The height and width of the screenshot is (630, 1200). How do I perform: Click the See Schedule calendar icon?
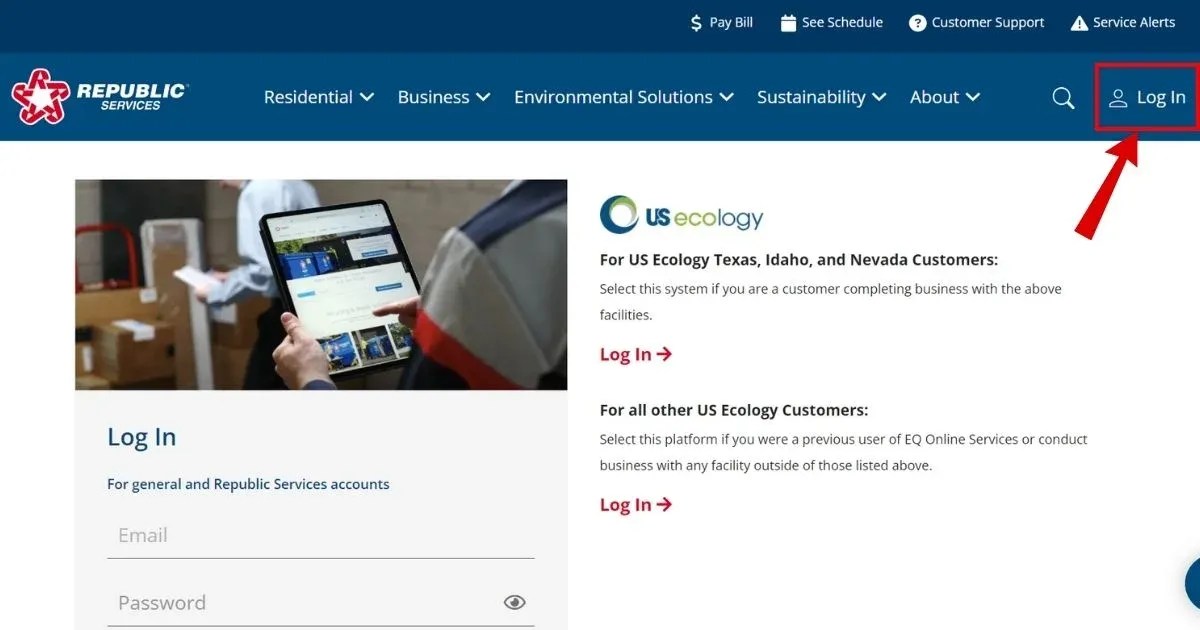pyautogui.click(x=789, y=21)
